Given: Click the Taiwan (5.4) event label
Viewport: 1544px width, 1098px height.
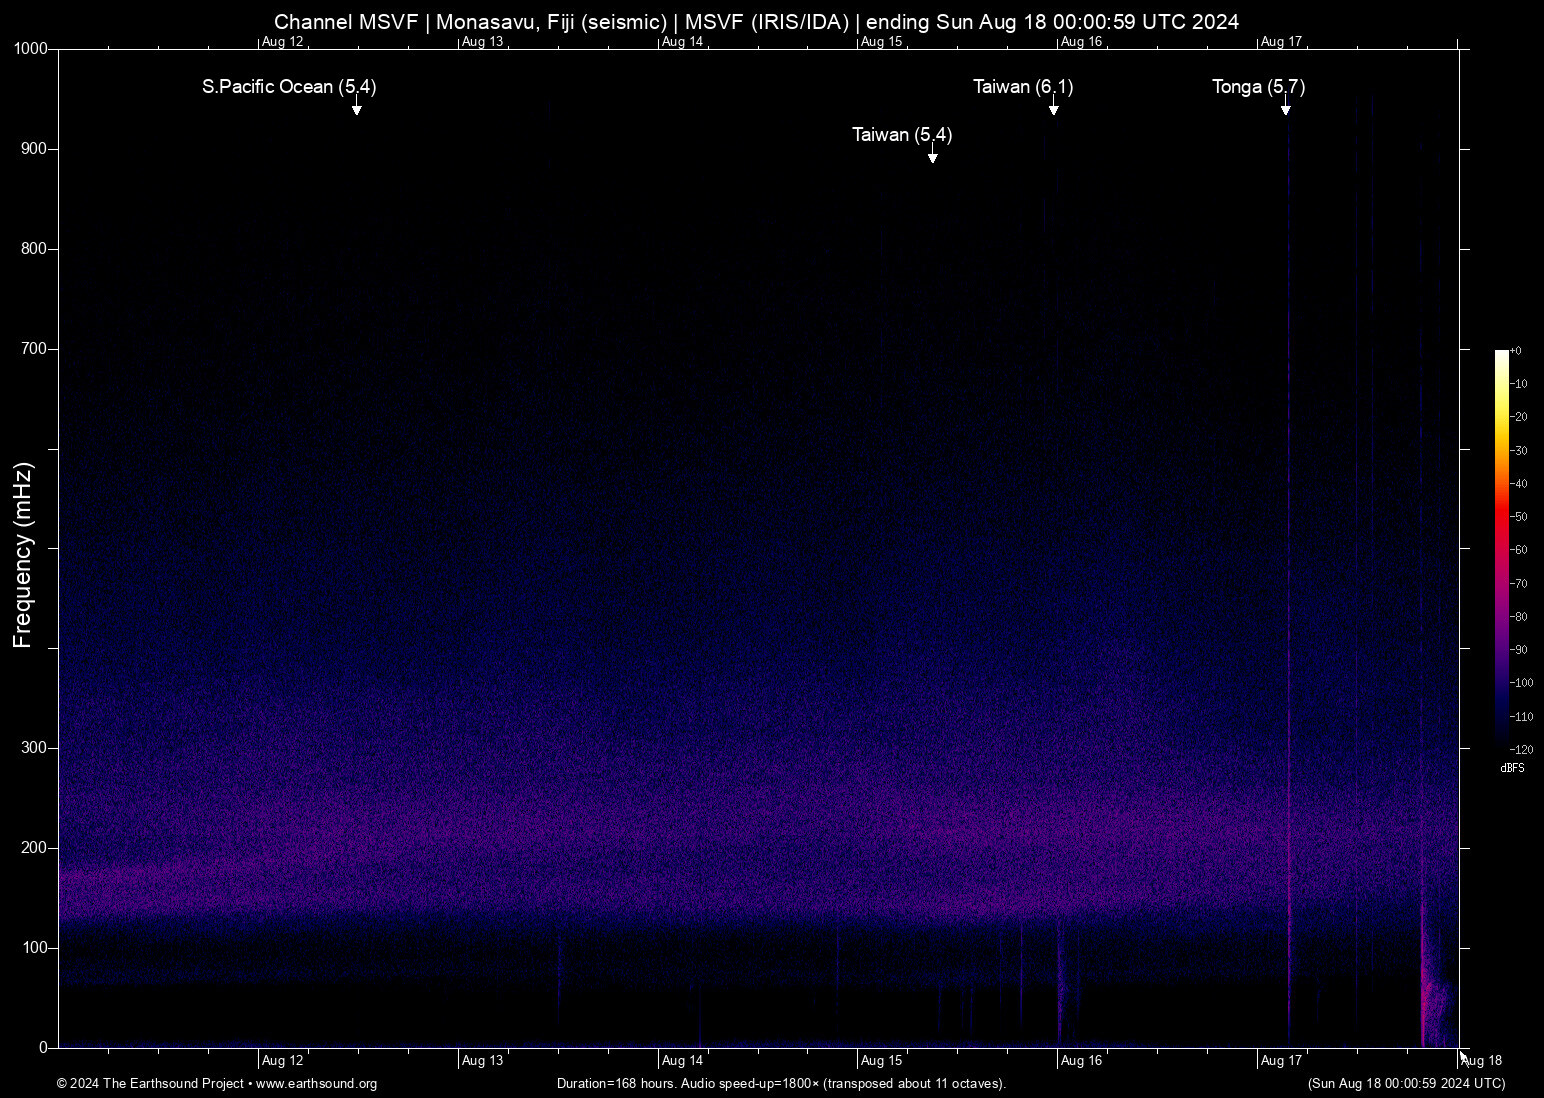Looking at the screenshot, I should click(x=902, y=135).
